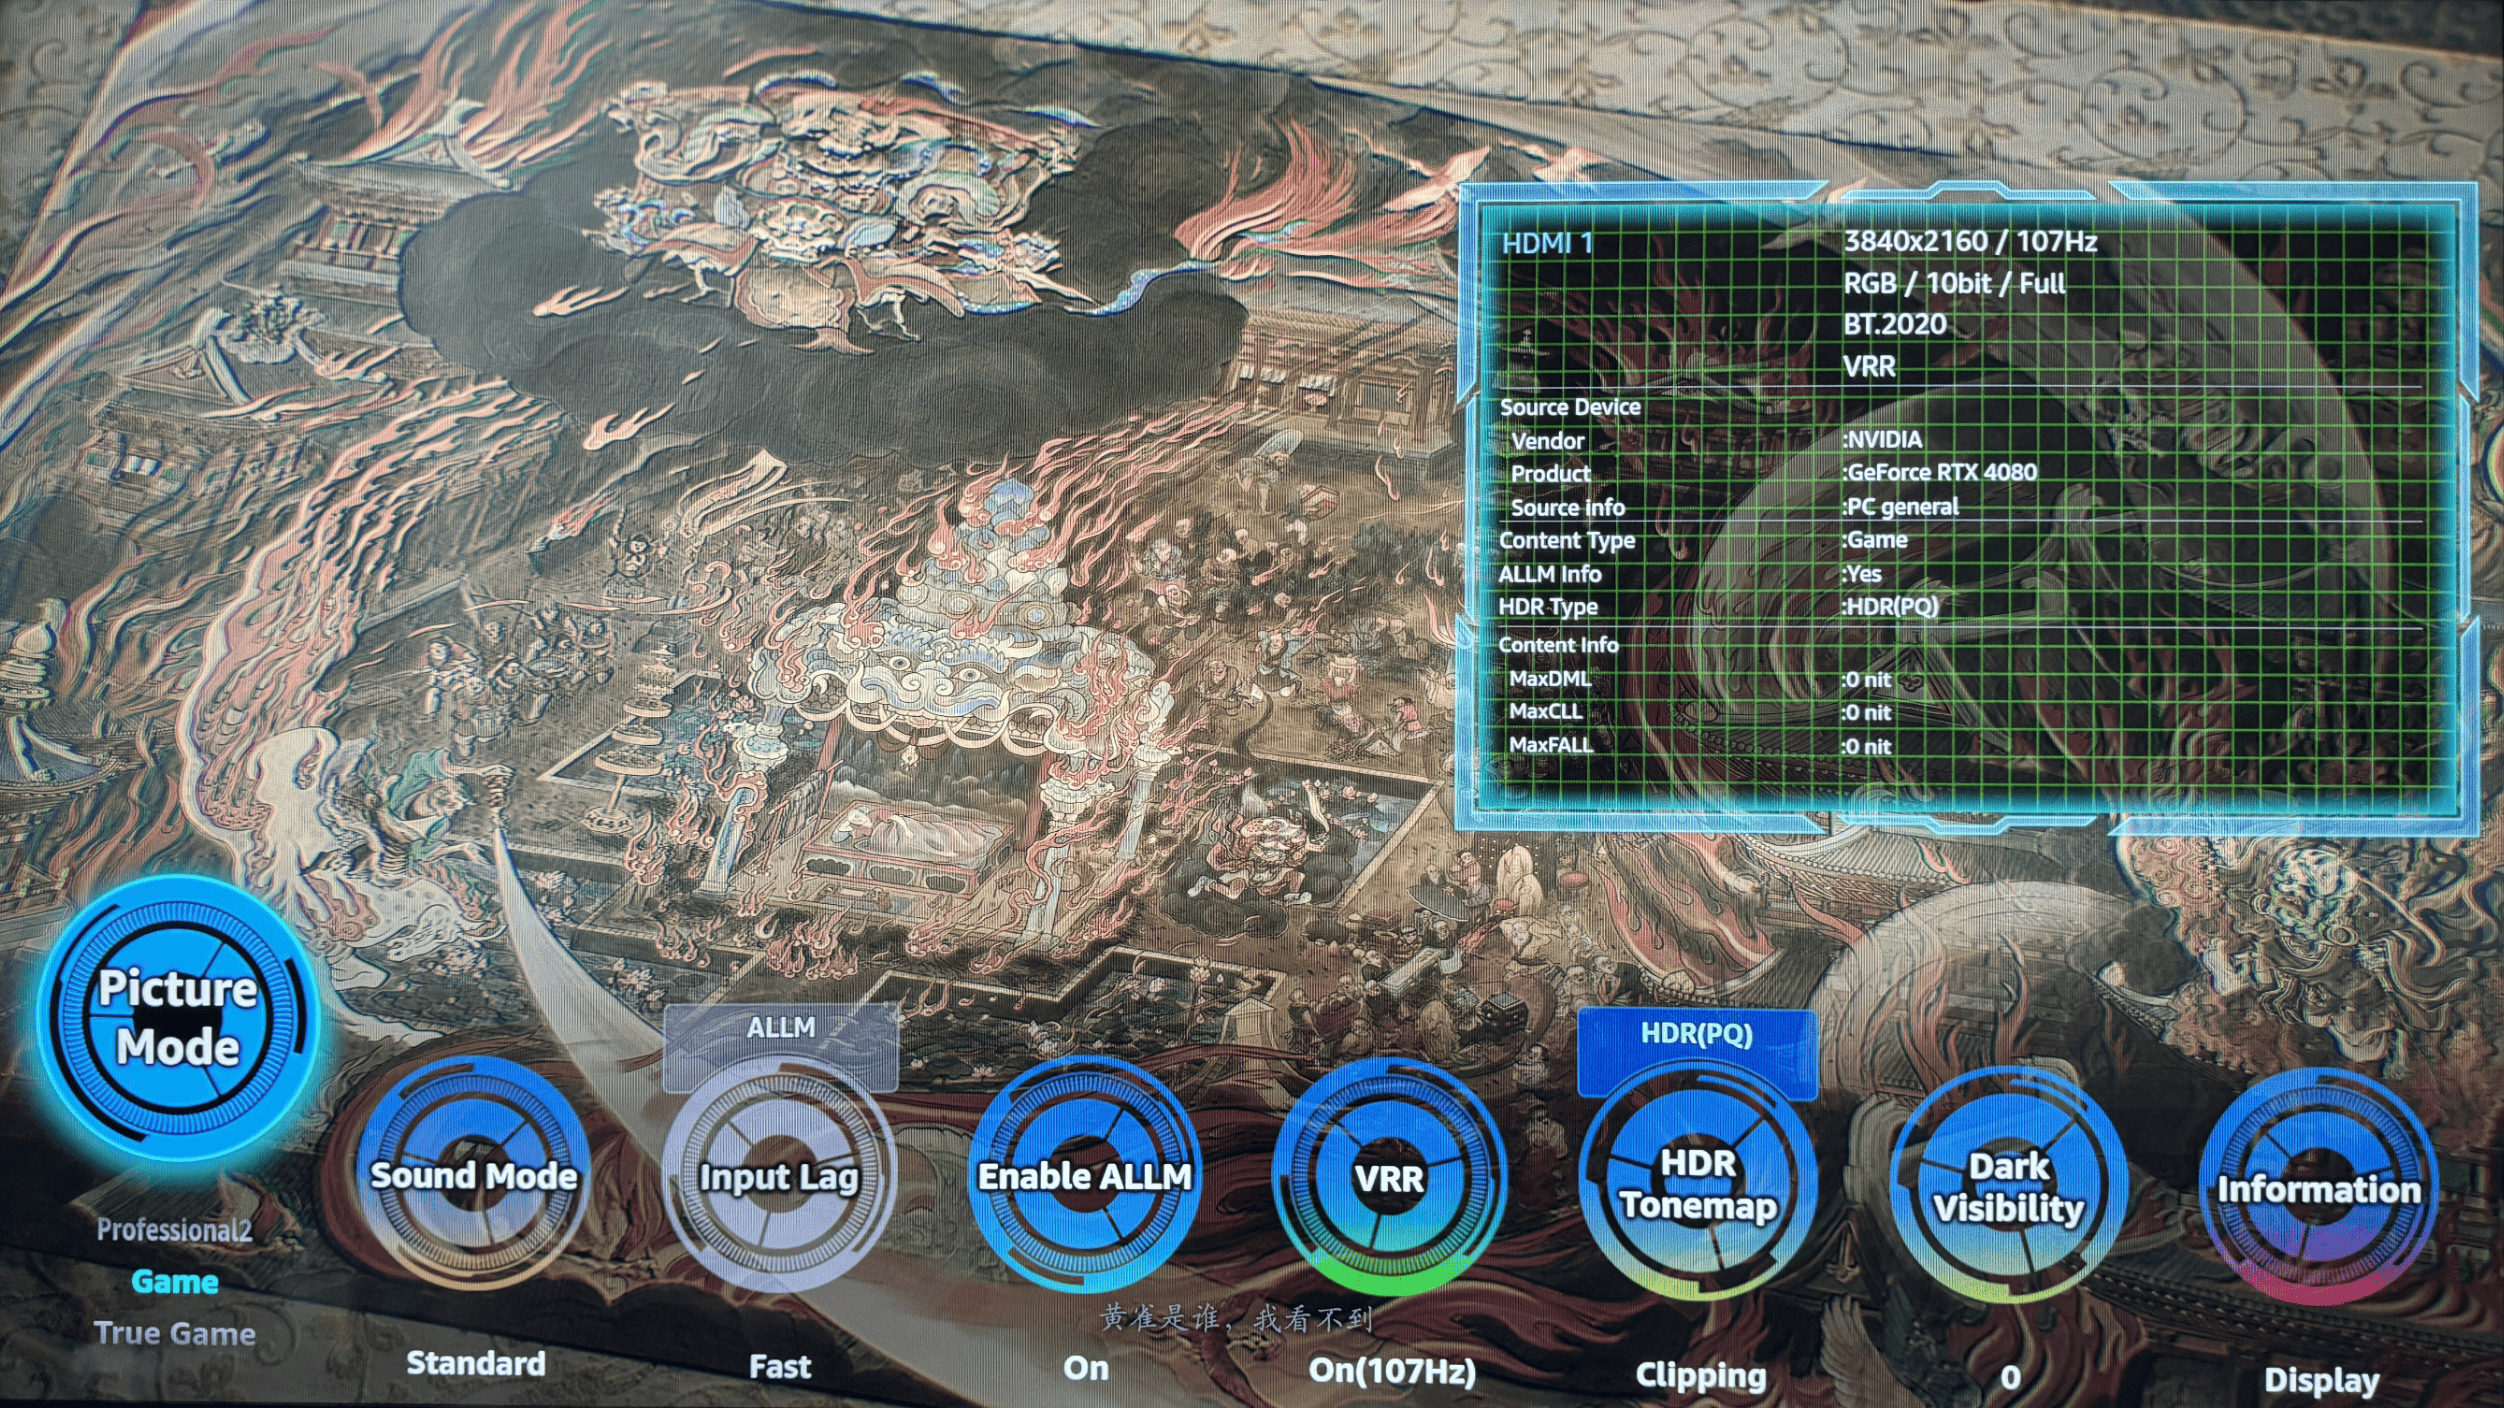Image resolution: width=2504 pixels, height=1408 pixels.
Task: Toggle the Enable ALLM dial
Action: click(x=1085, y=1176)
